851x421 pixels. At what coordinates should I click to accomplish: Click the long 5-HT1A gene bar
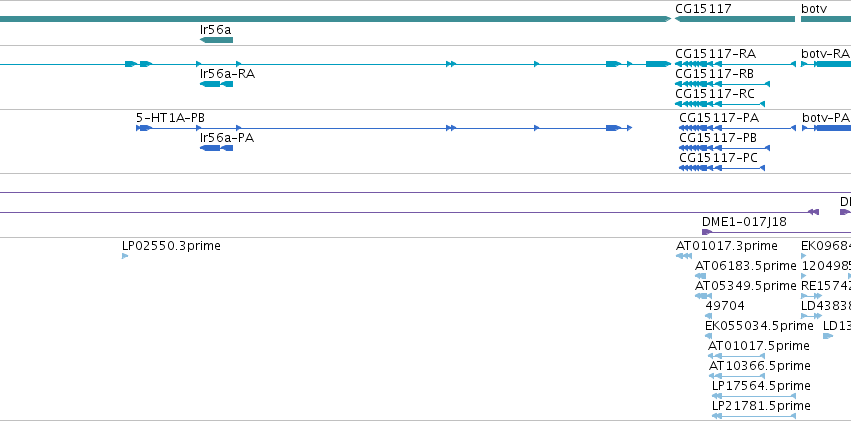(335, 19)
